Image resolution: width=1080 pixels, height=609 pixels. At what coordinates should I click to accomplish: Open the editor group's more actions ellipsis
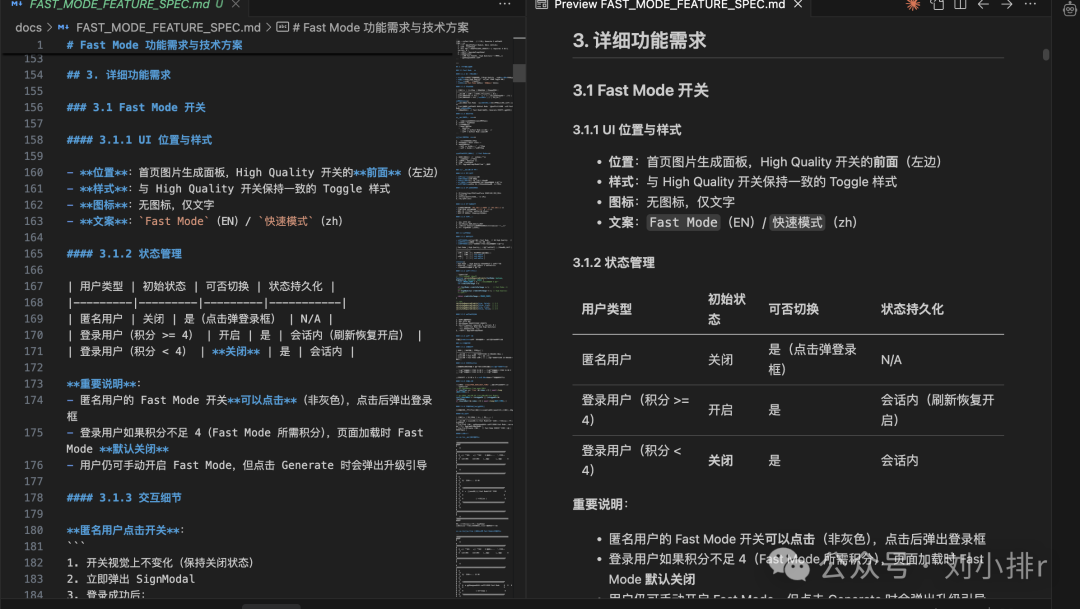(x=503, y=5)
